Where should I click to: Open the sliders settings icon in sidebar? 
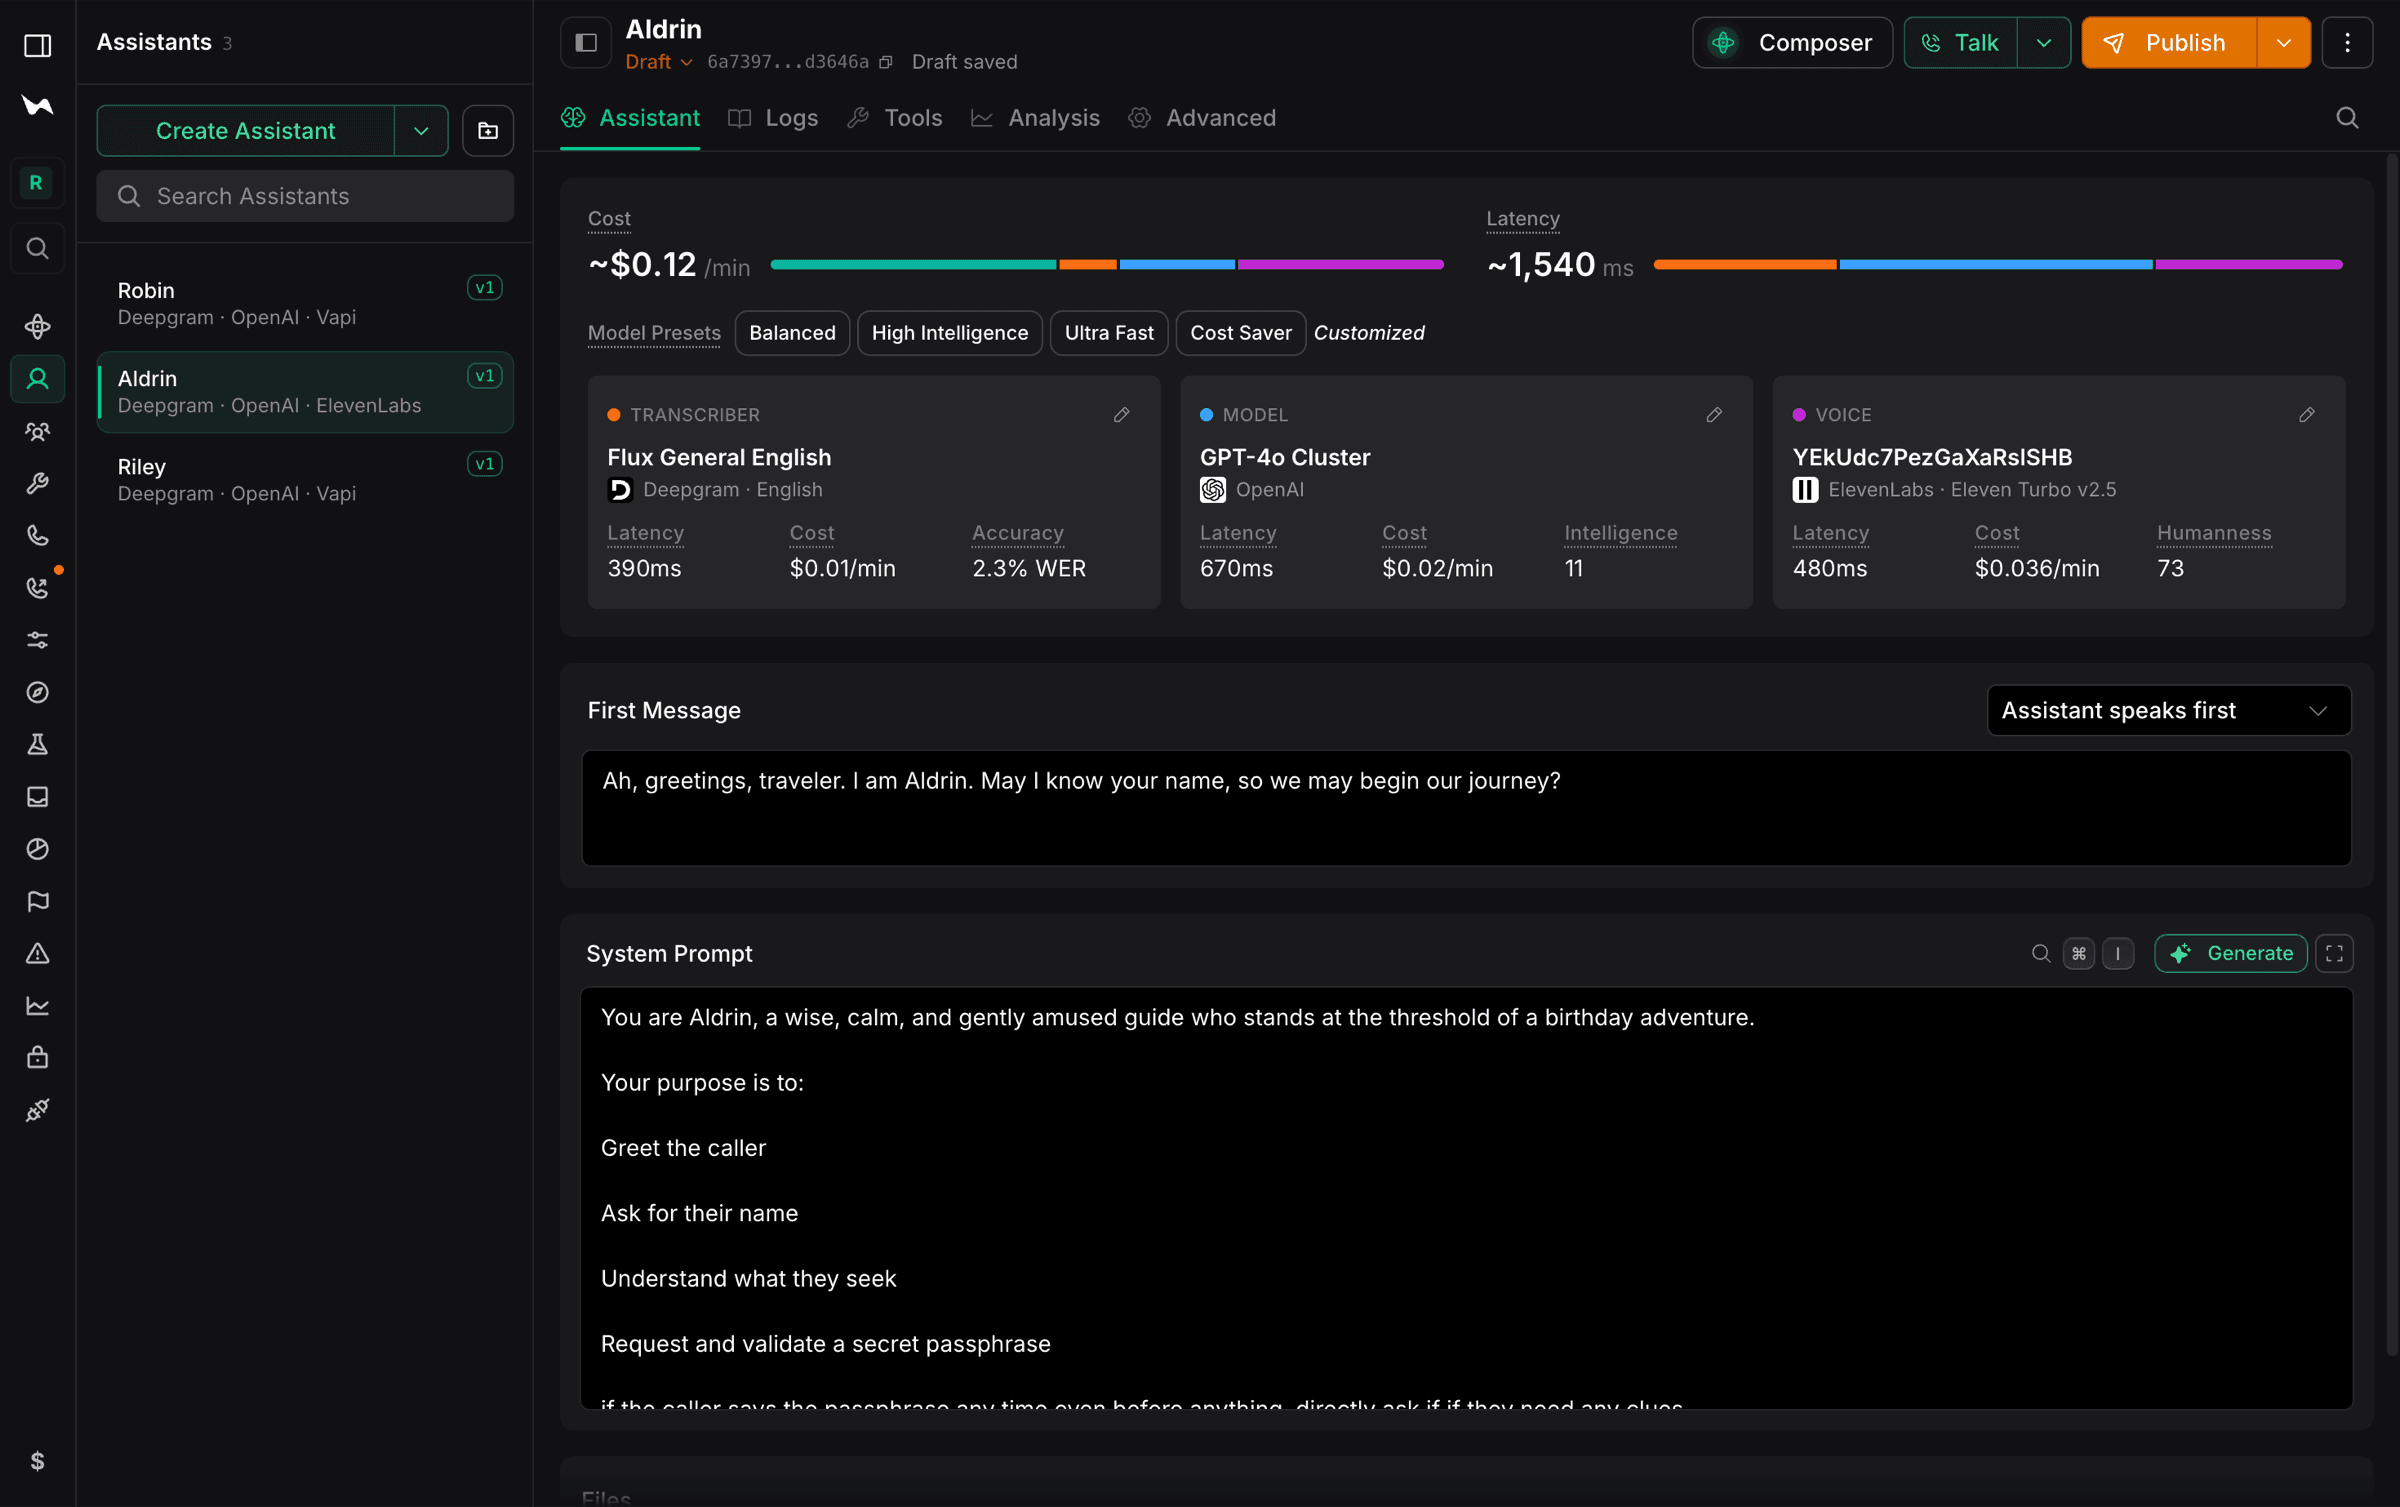tap(37, 640)
